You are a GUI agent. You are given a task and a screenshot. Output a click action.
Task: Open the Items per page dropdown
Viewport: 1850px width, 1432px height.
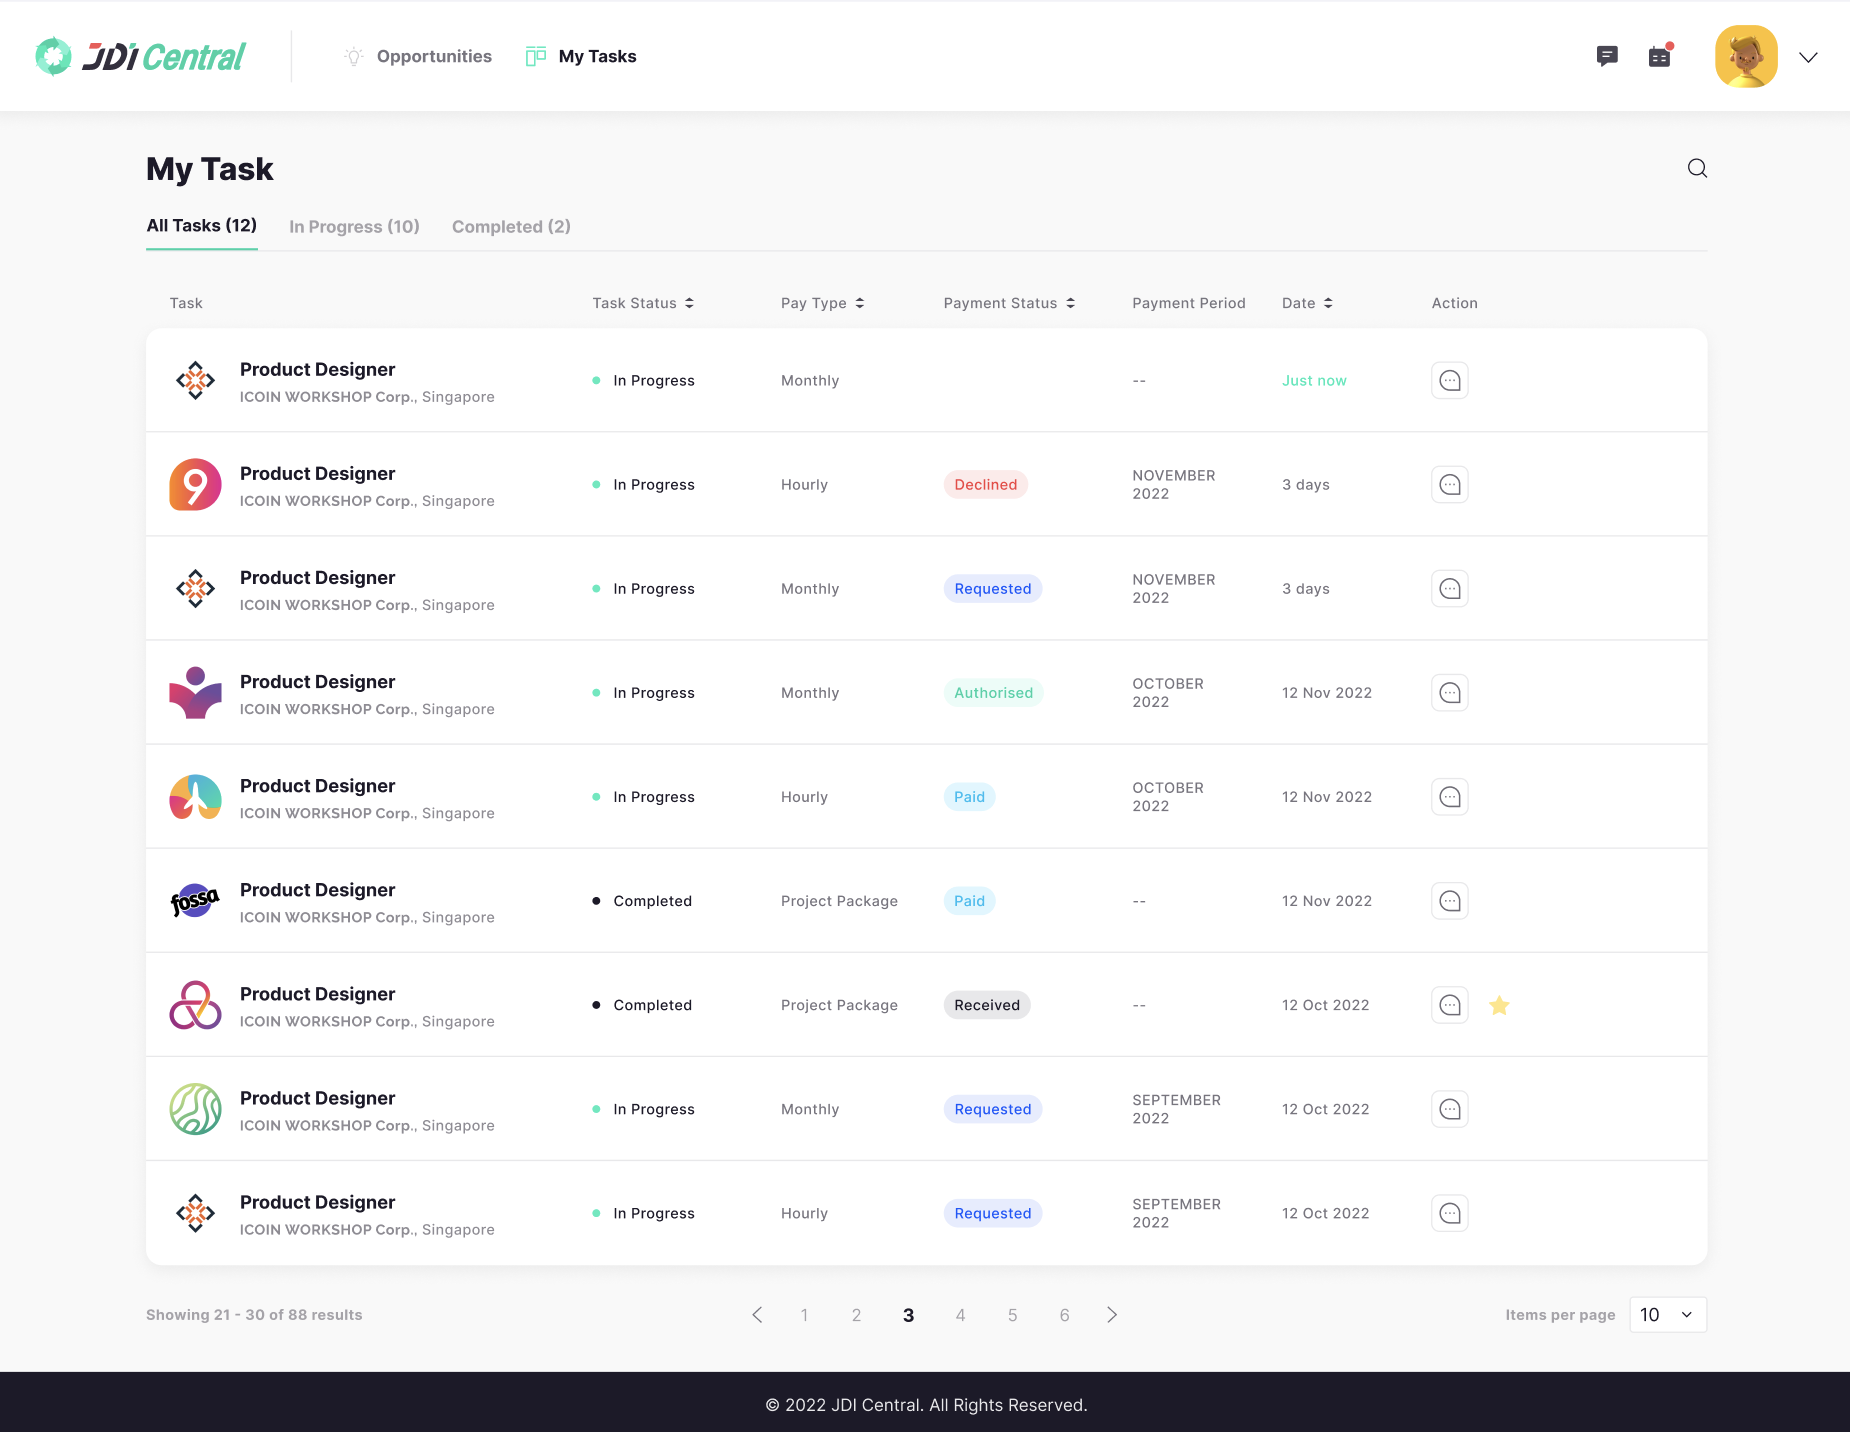pyautogui.click(x=1667, y=1315)
